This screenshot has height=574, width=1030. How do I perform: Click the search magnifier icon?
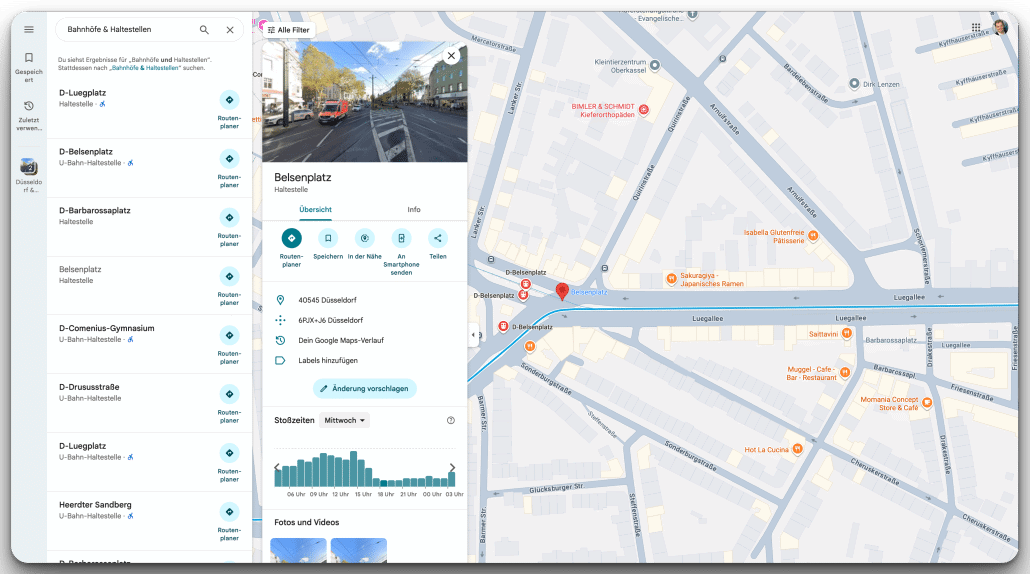point(205,30)
